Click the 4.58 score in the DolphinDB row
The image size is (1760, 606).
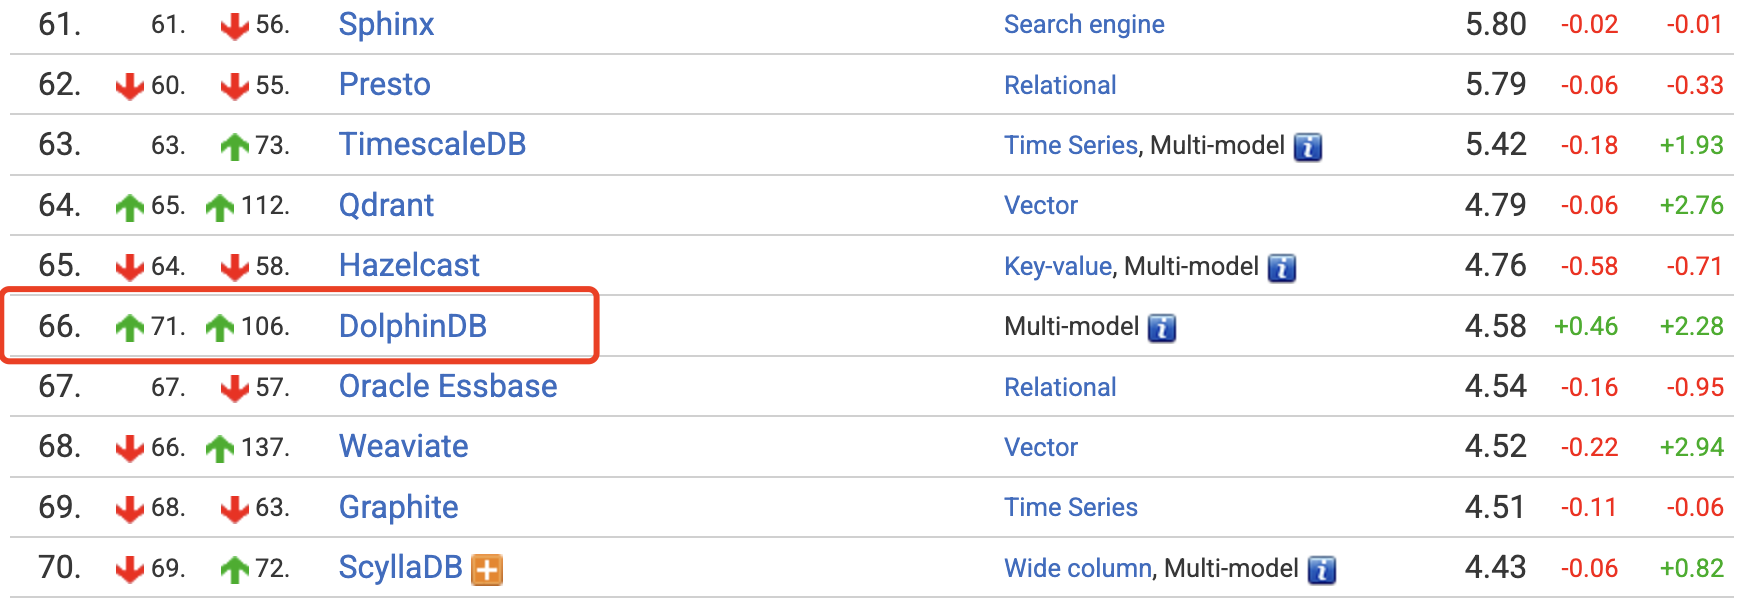coord(1495,326)
